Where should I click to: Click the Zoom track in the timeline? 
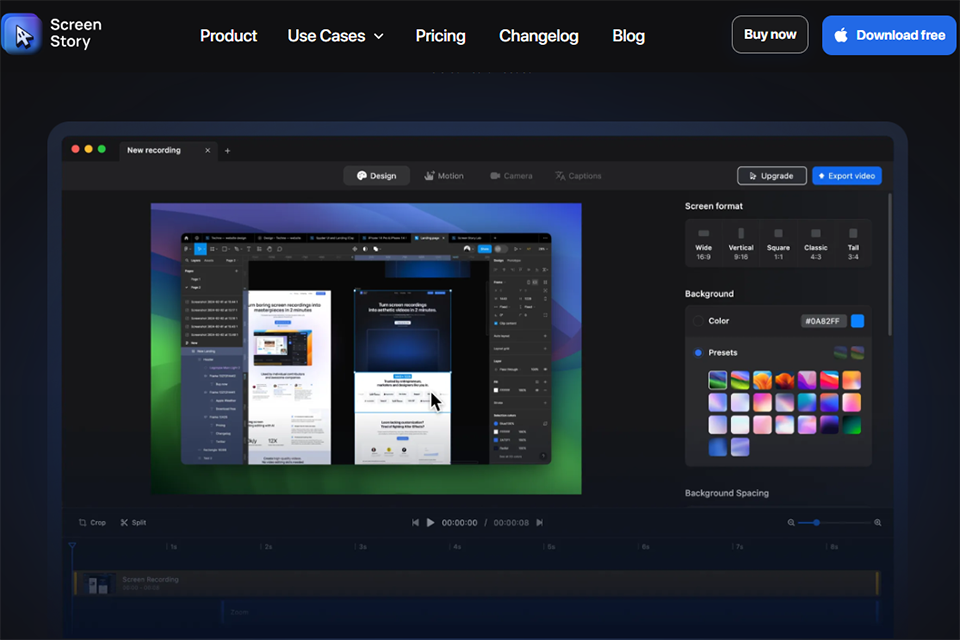pyautogui.click(x=550, y=612)
